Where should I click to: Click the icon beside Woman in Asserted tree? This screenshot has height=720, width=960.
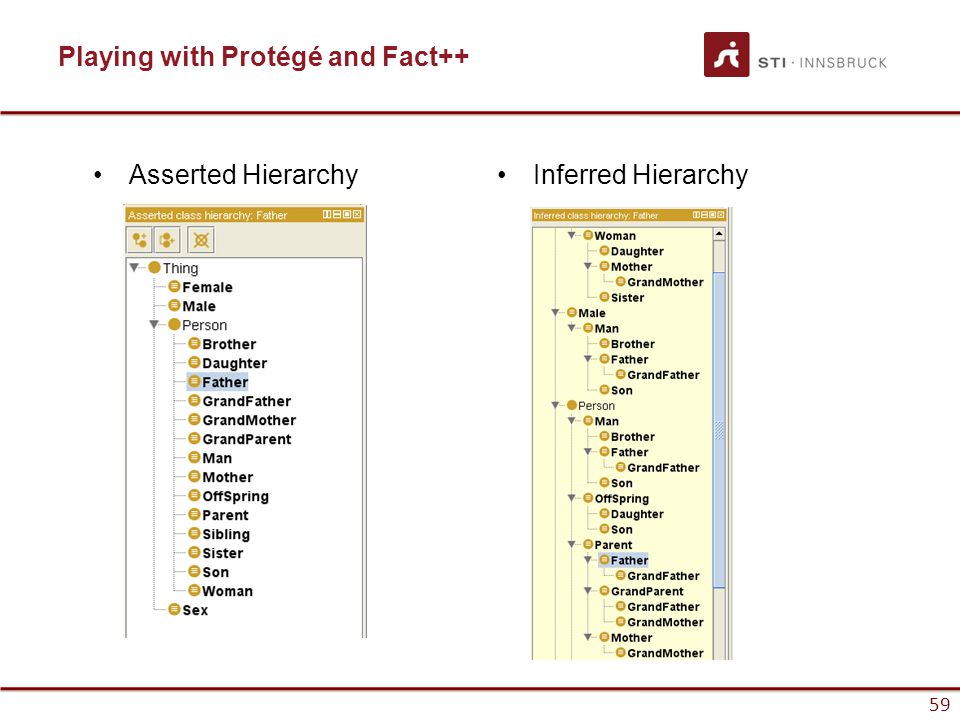tap(194, 590)
